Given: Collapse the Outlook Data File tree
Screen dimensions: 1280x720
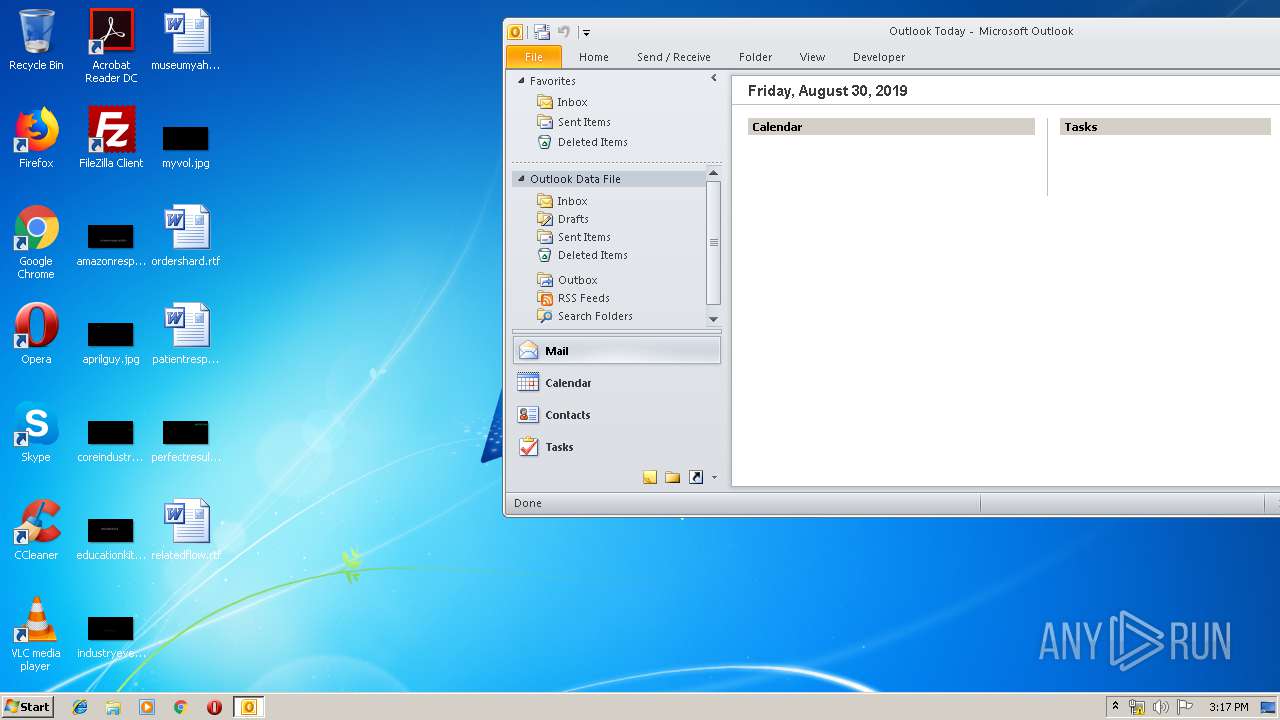Looking at the screenshot, I should coord(521,179).
